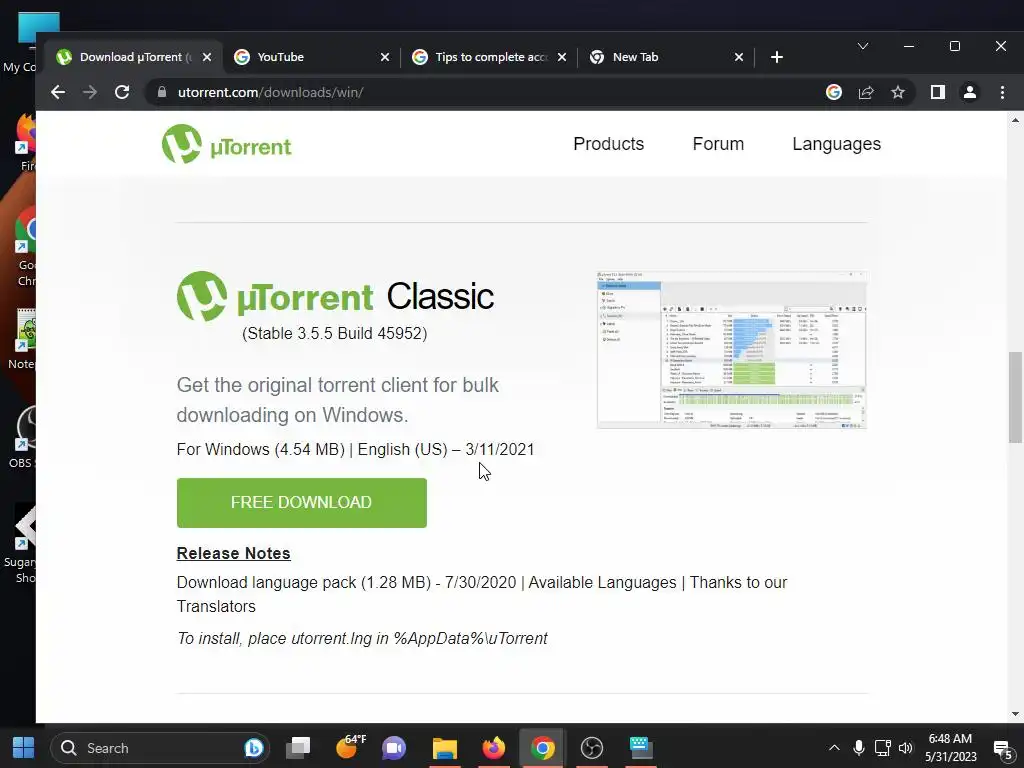Open the Languages menu

[837, 144]
